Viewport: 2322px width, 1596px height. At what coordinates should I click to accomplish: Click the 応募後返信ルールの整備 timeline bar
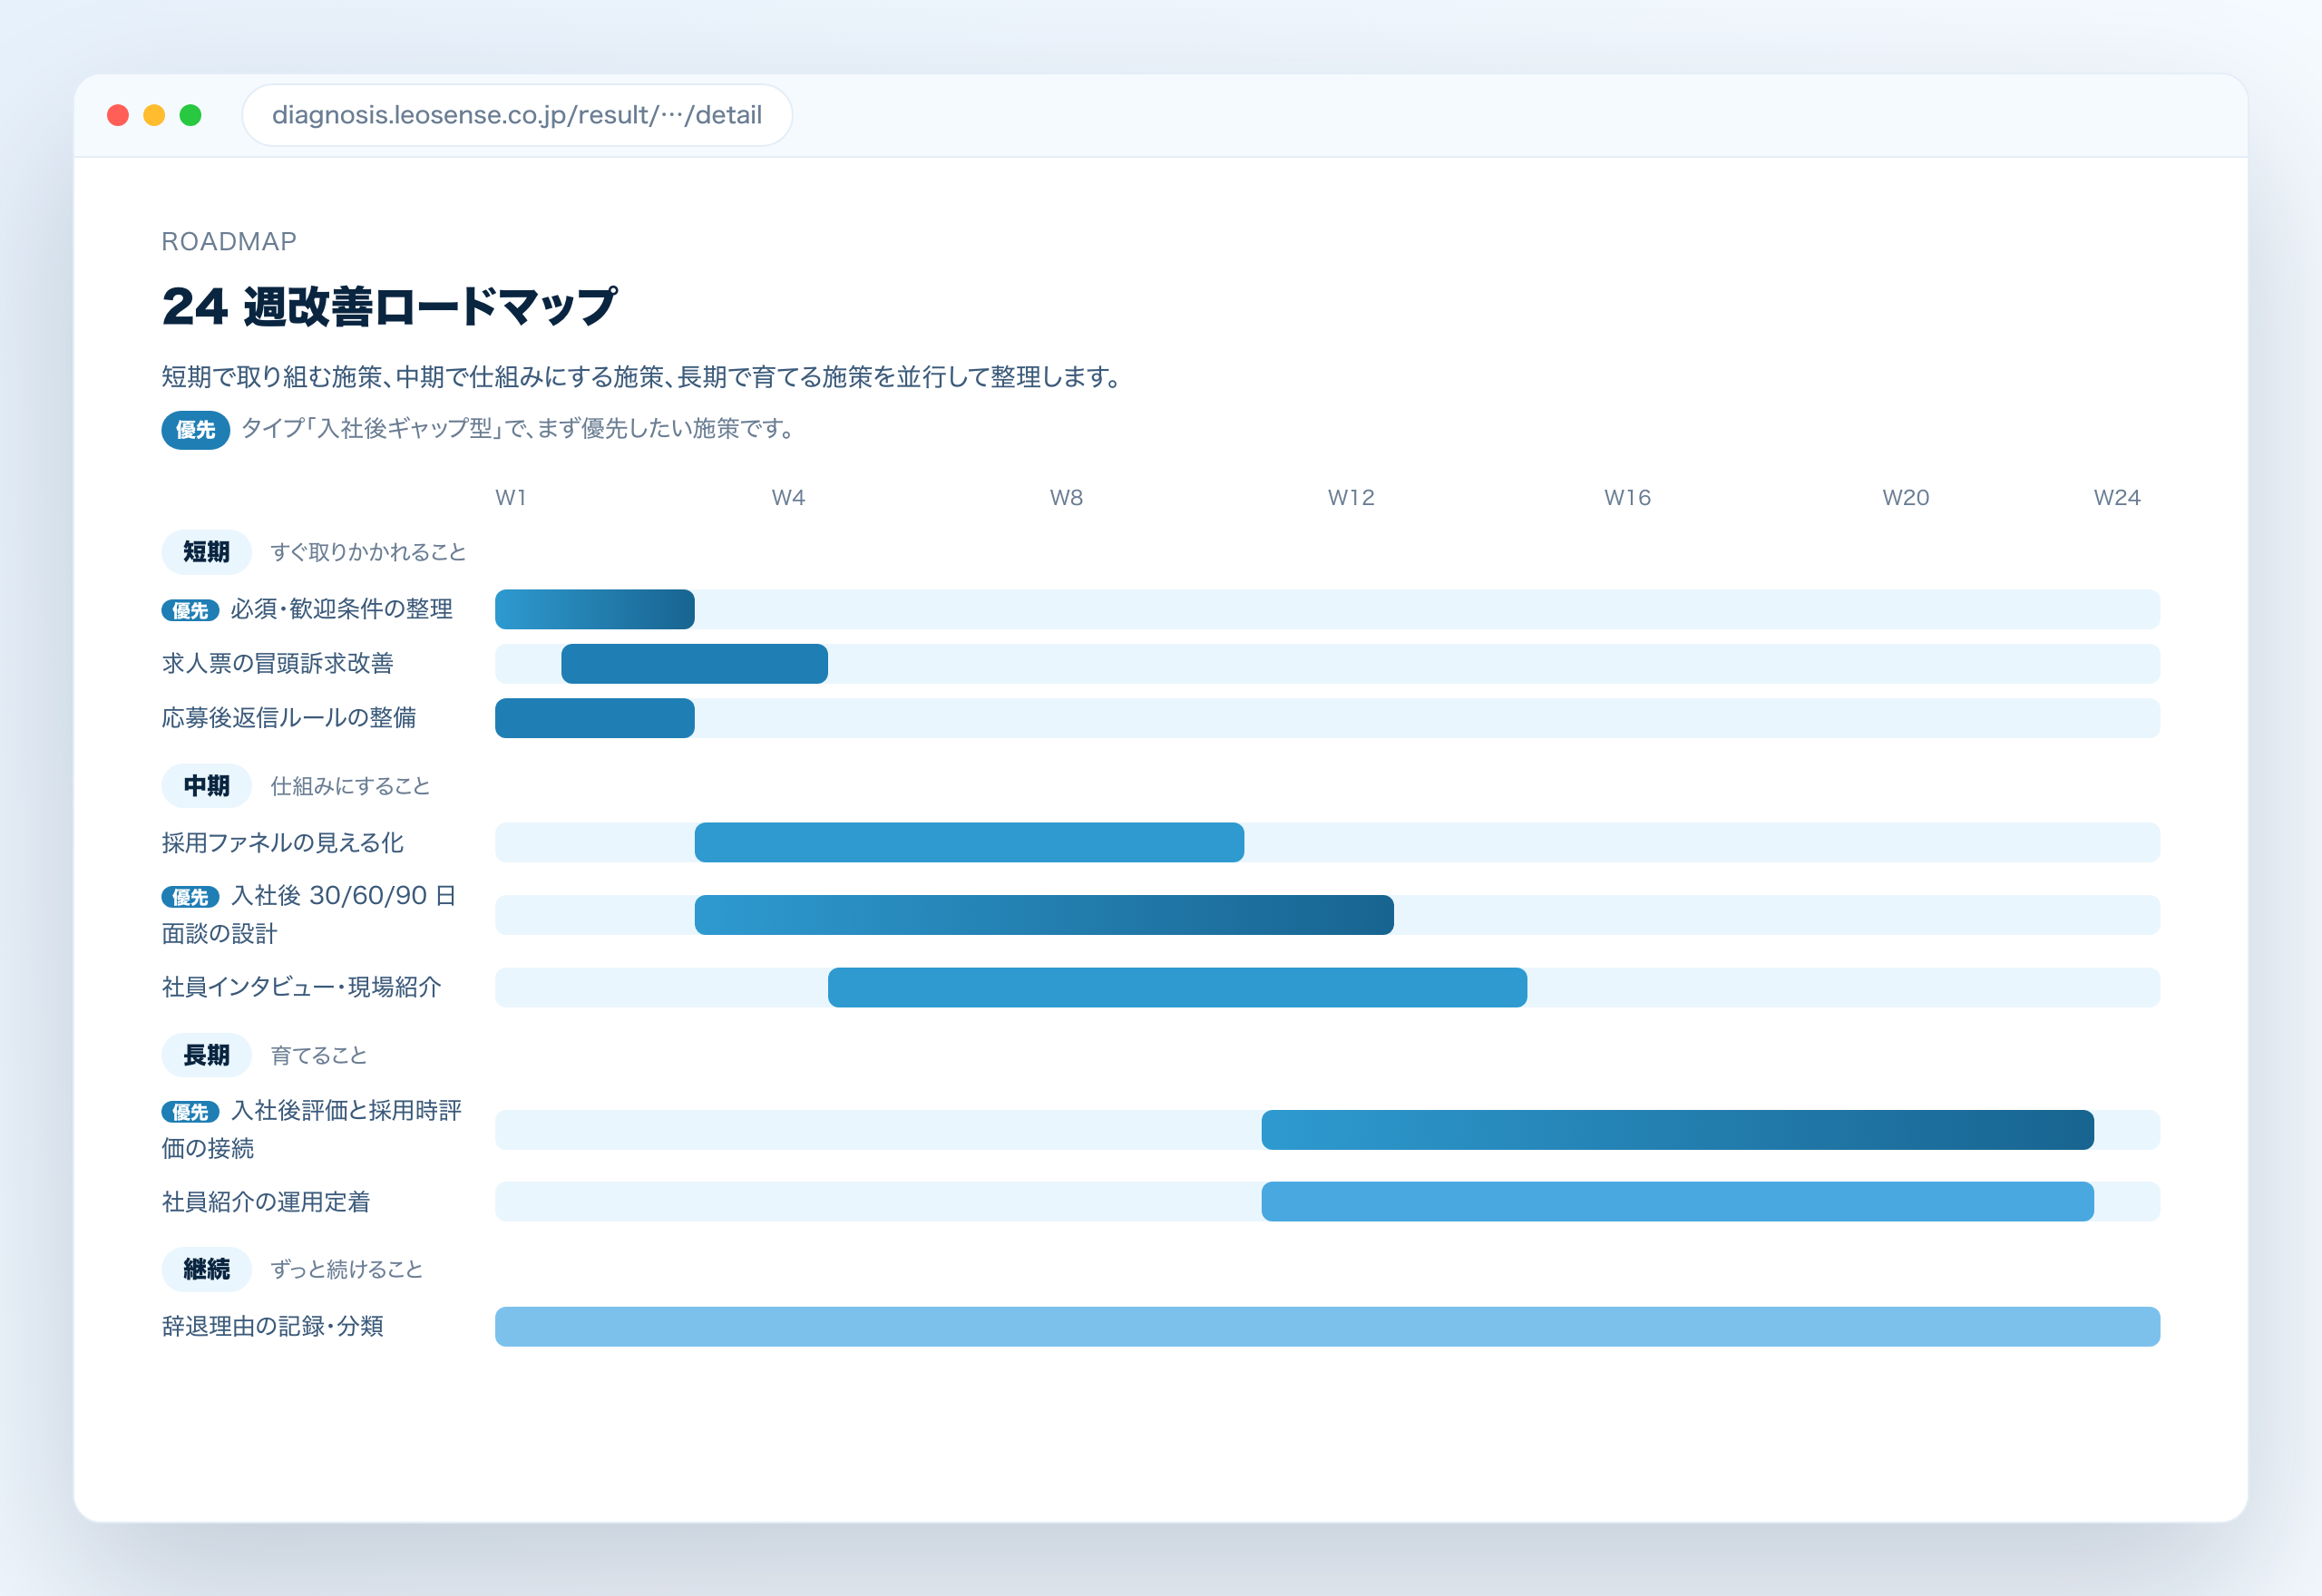[595, 718]
